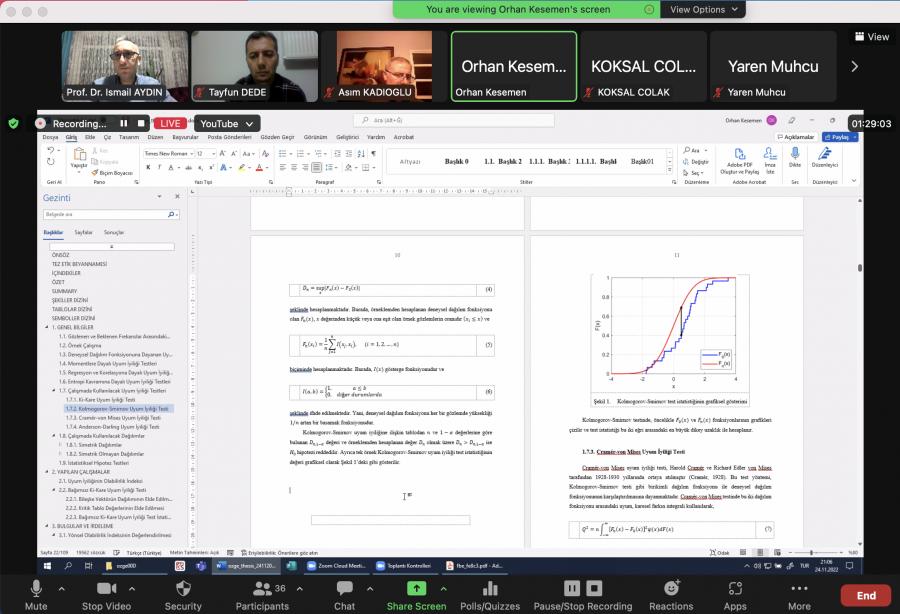Viewport: 900px width, 614px height.
Task: Click the red End meeting button
Action: (866, 595)
